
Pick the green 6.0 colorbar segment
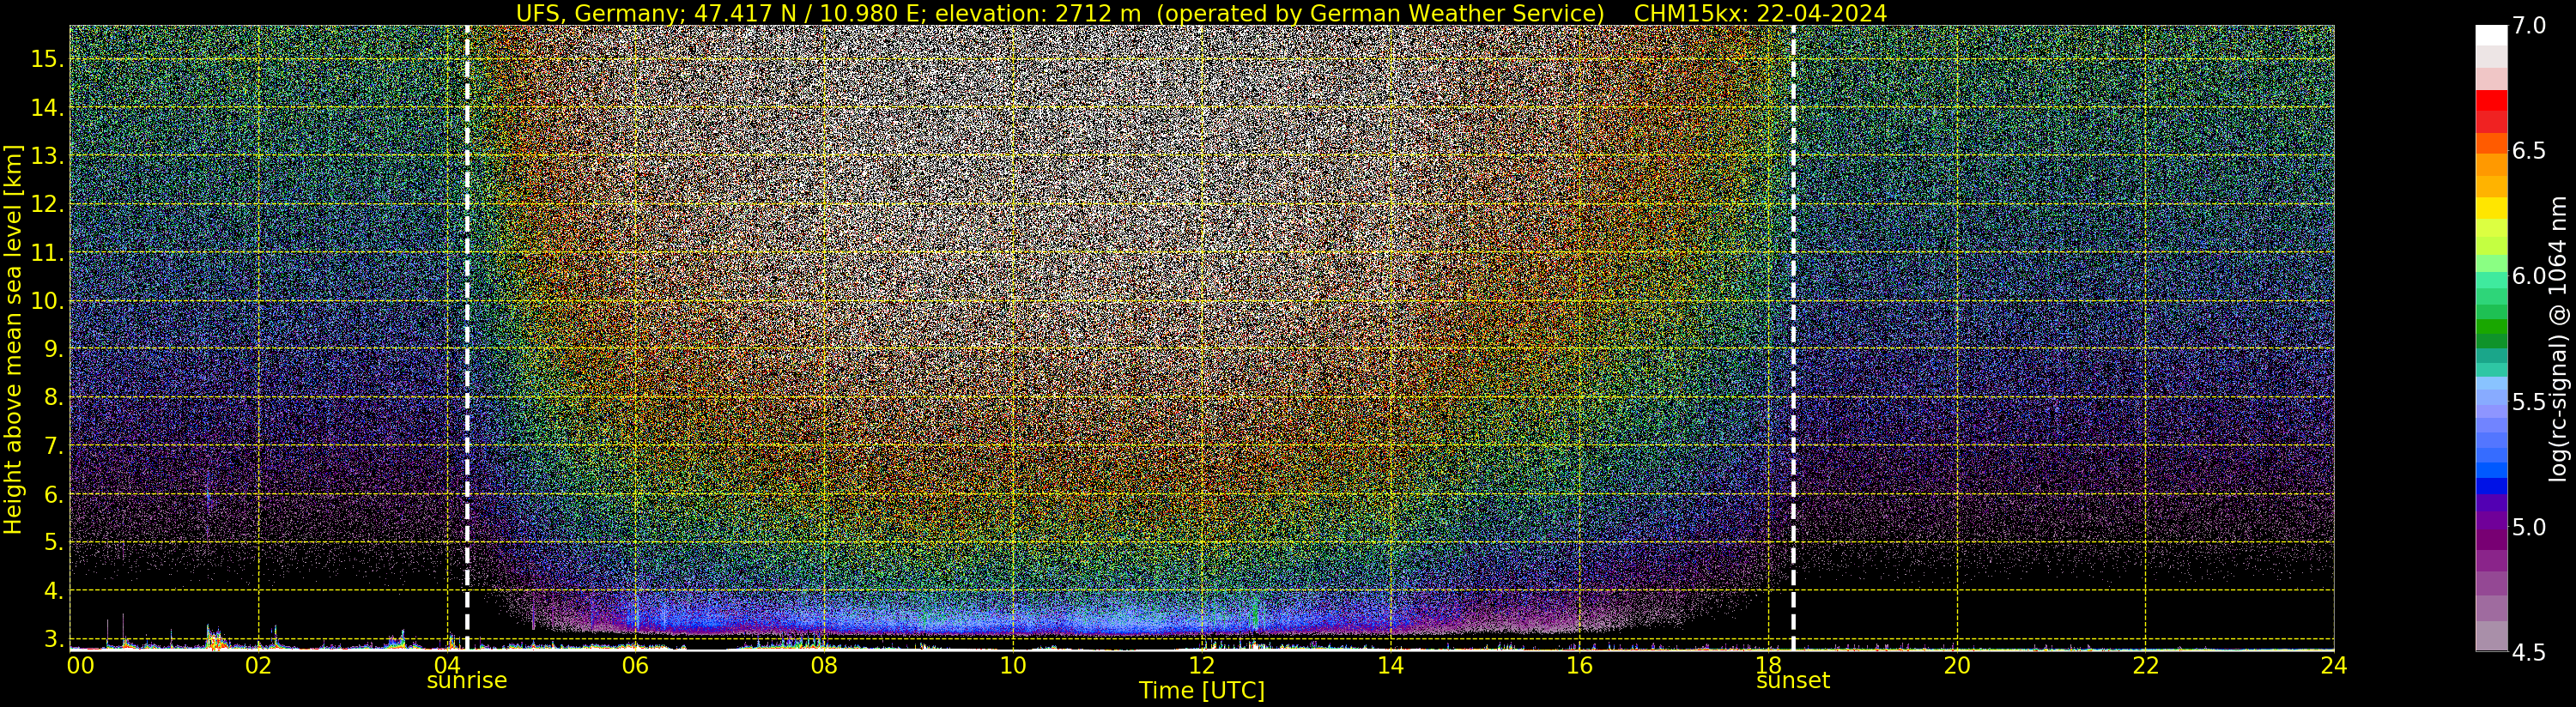click(x=2491, y=277)
